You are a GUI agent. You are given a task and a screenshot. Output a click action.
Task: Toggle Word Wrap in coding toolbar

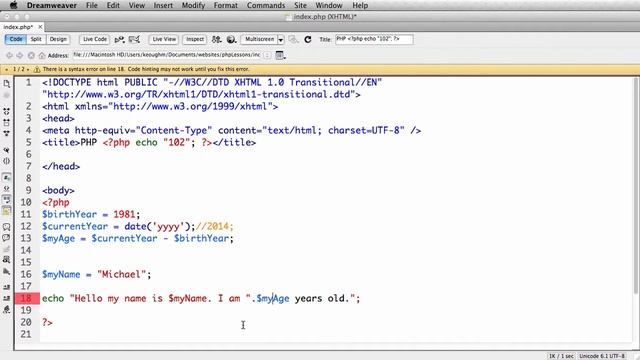pyautogui.click(x=7, y=200)
